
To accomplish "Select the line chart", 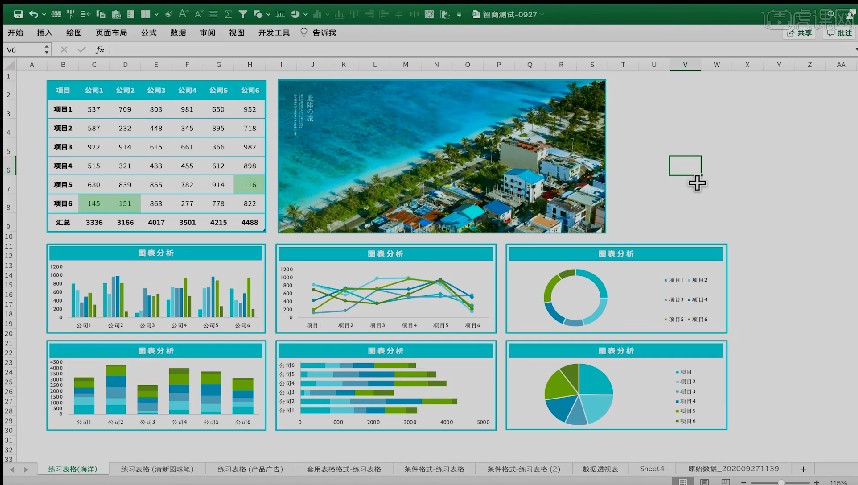I will (386, 288).
